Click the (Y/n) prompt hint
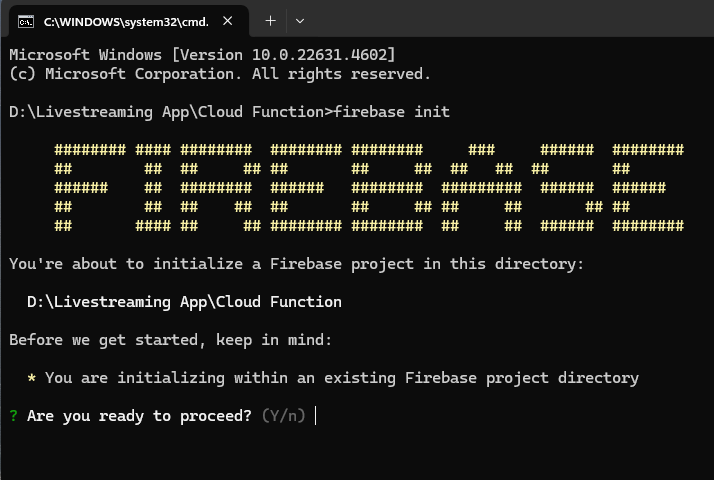This screenshot has width=714, height=480. (284, 416)
